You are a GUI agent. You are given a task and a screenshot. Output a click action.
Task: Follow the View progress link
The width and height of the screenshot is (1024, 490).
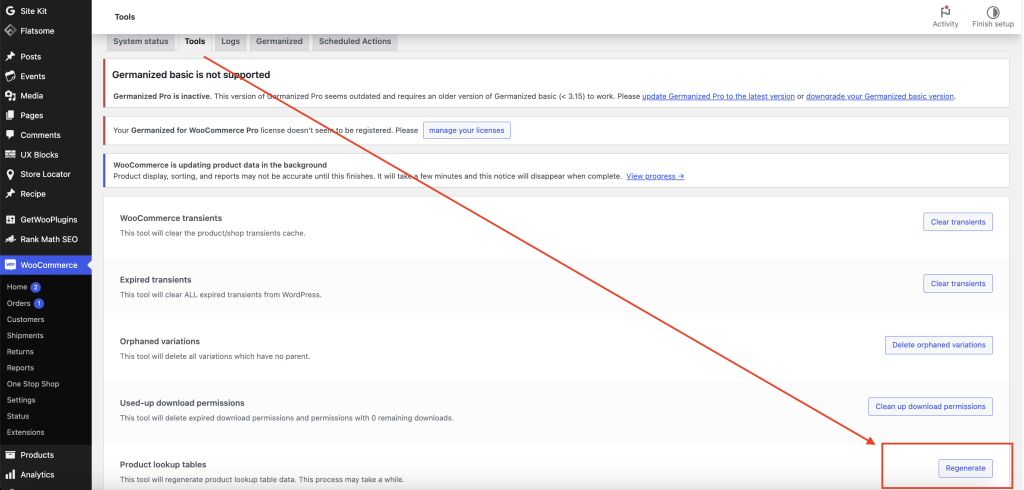tap(655, 176)
